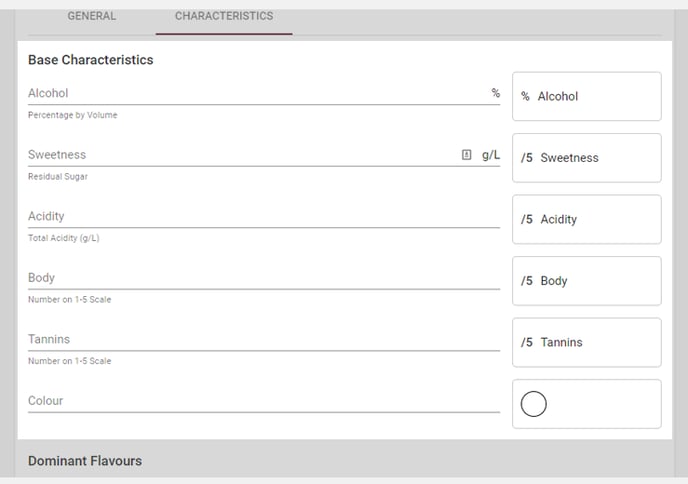Screen dimensions: 688x484
Task: Click the info icon in Sweetness field
Action: pyautogui.click(x=466, y=154)
